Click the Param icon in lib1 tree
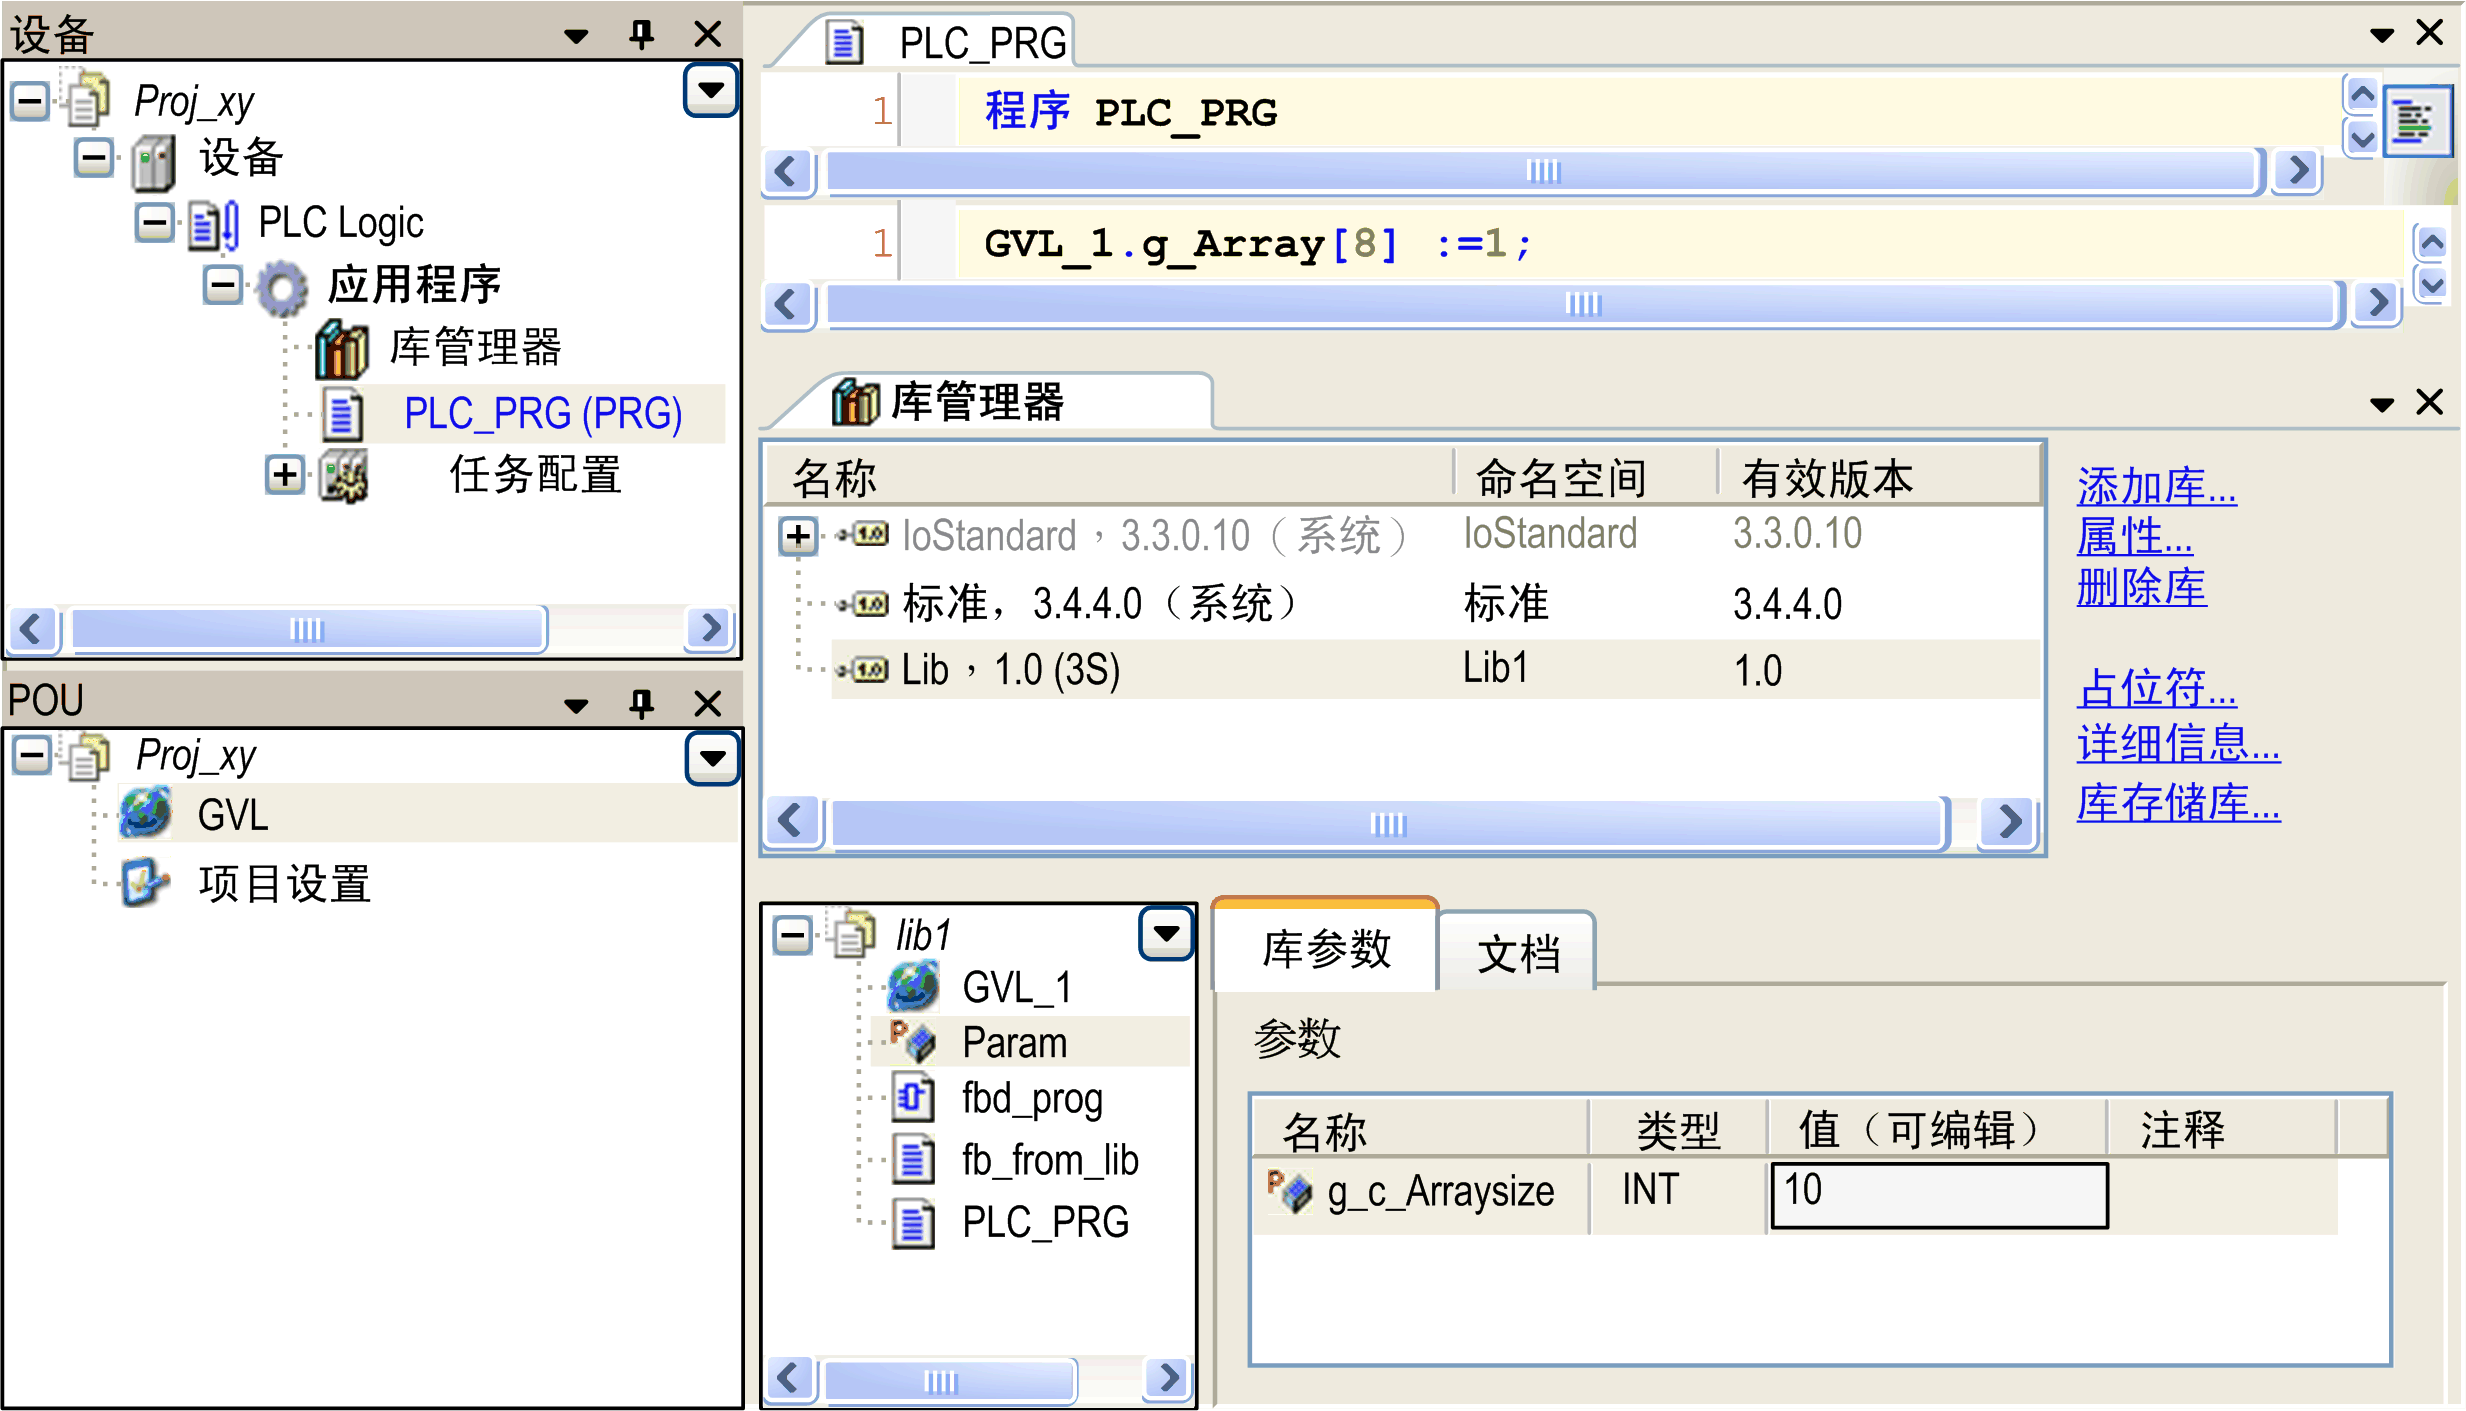2466x1411 pixels. click(912, 1042)
